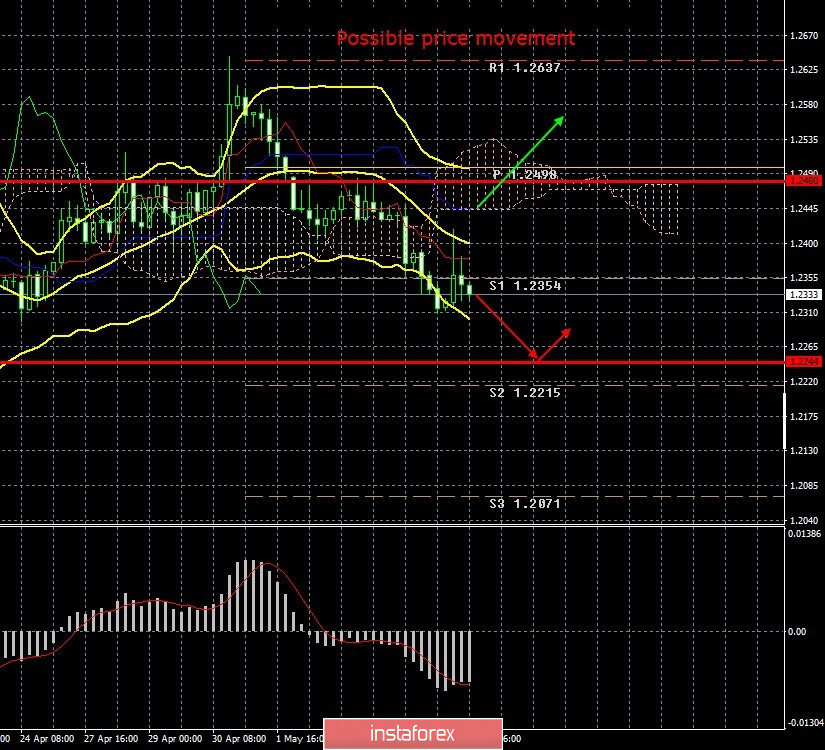Viewport: 825px width, 750px height.
Task: Click the current price 1.2333 tag
Action: coord(803,295)
